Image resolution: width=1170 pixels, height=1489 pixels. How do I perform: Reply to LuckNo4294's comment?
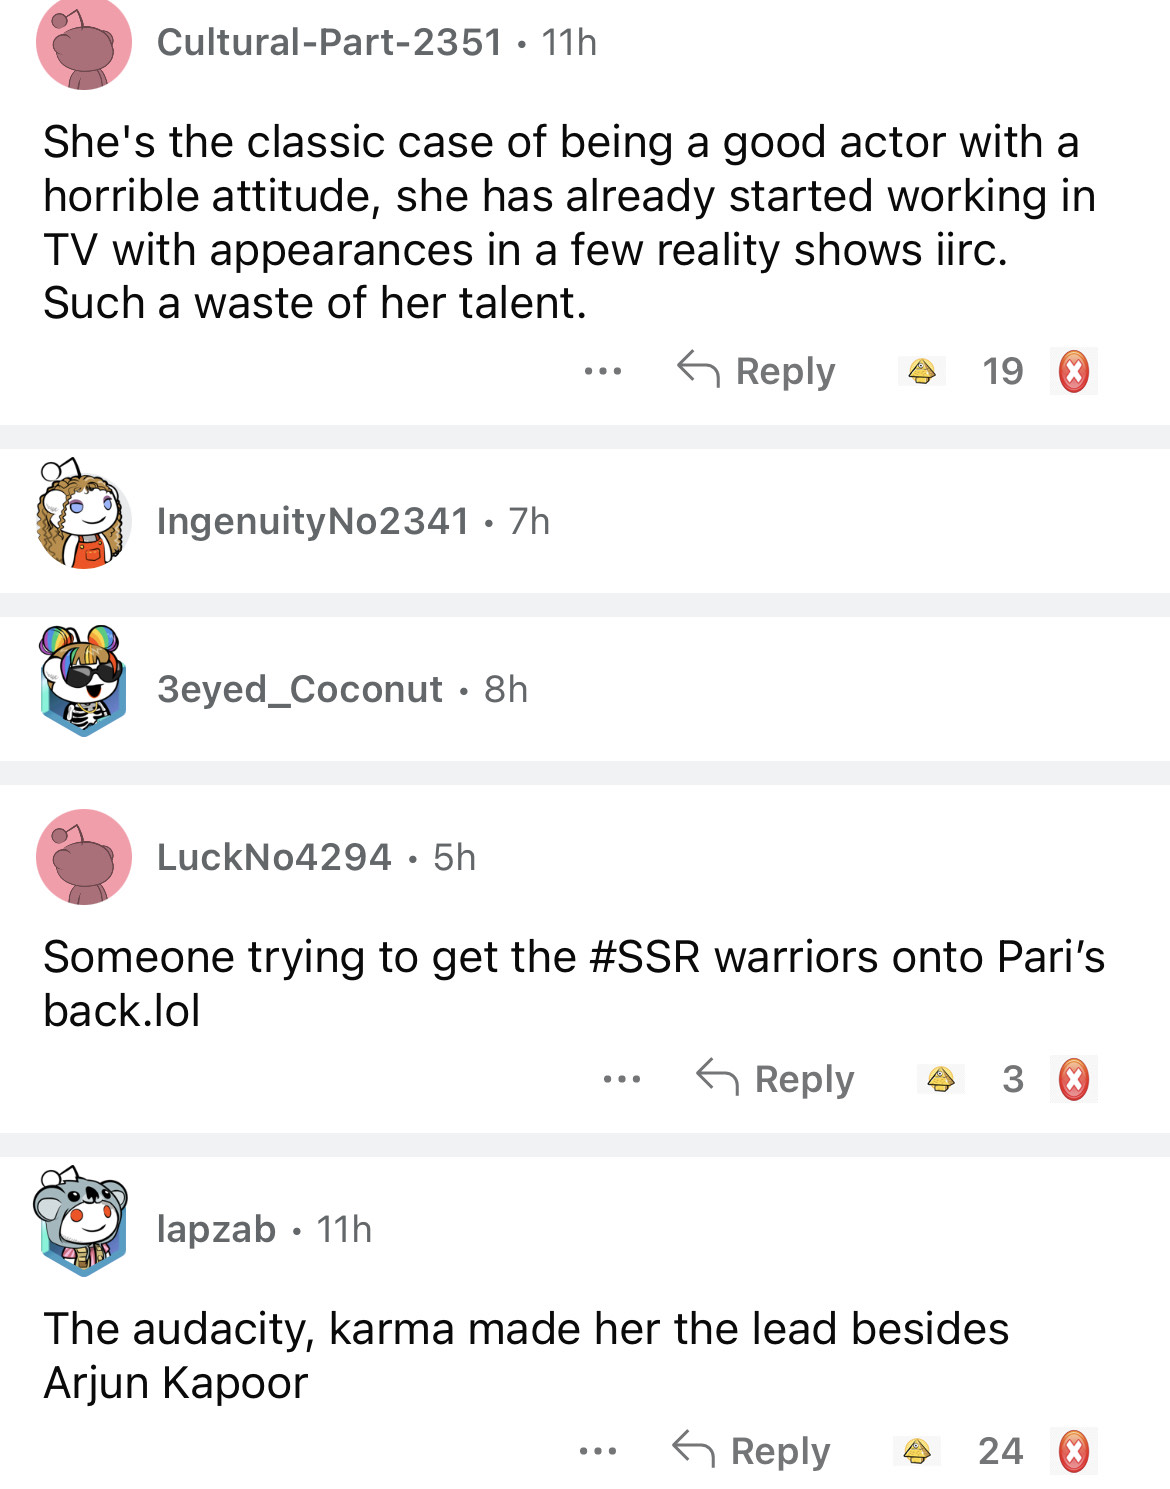[x=775, y=1079]
